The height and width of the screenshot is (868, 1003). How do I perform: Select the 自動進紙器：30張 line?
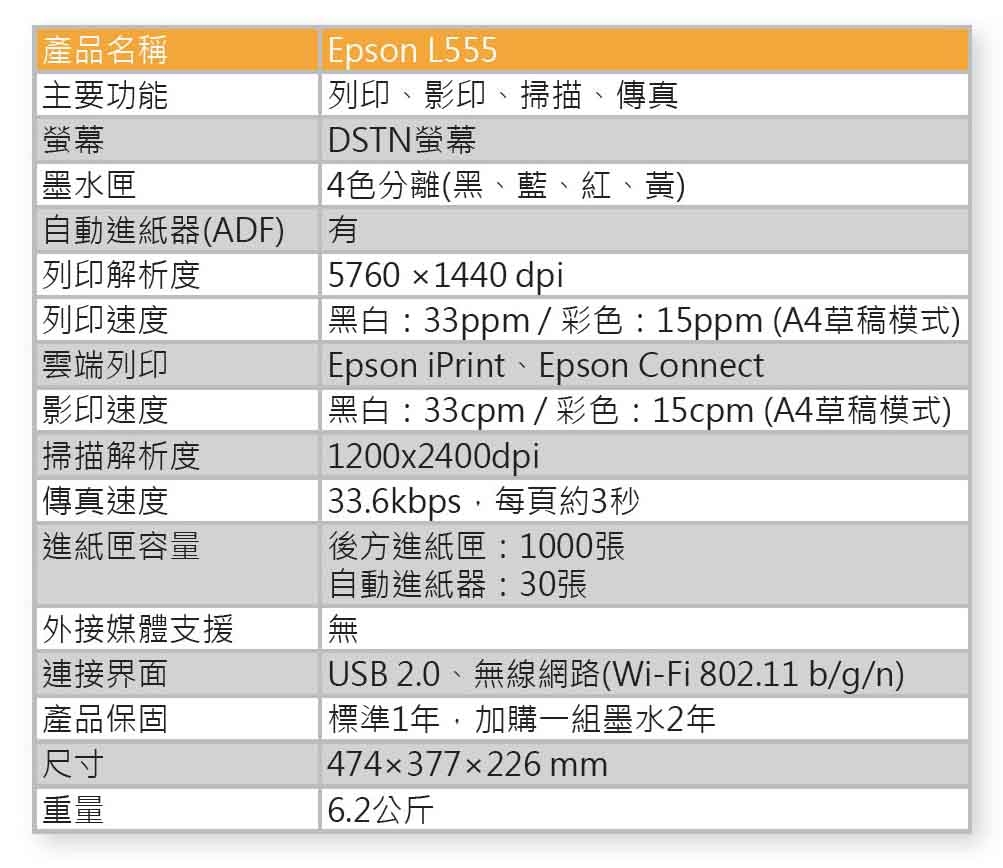457,584
